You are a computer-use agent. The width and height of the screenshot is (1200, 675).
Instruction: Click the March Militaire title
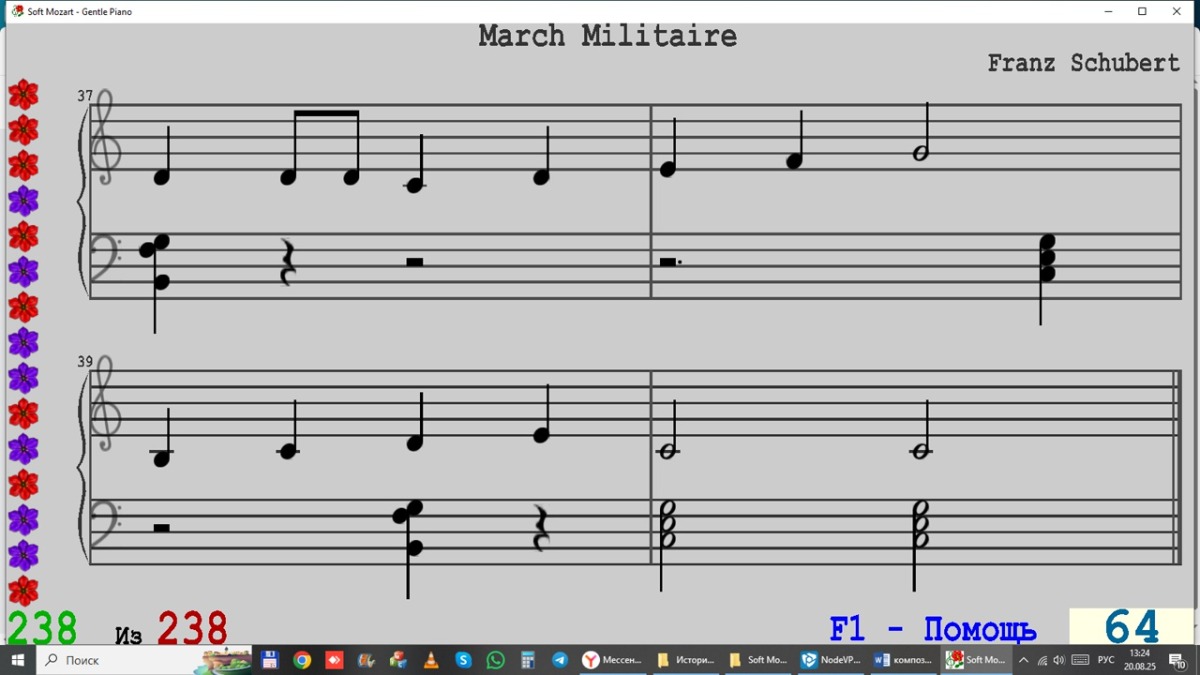point(608,36)
